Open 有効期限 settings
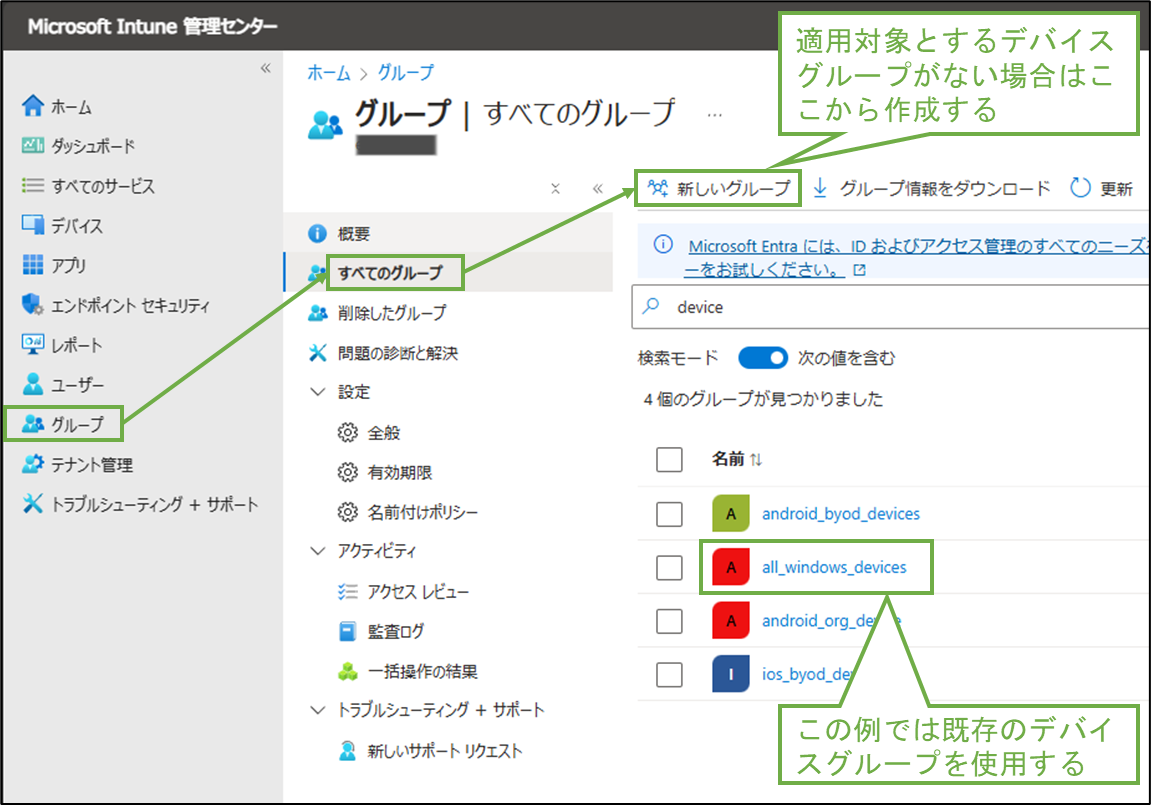This screenshot has height=805, width=1151. tap(385, 472)
